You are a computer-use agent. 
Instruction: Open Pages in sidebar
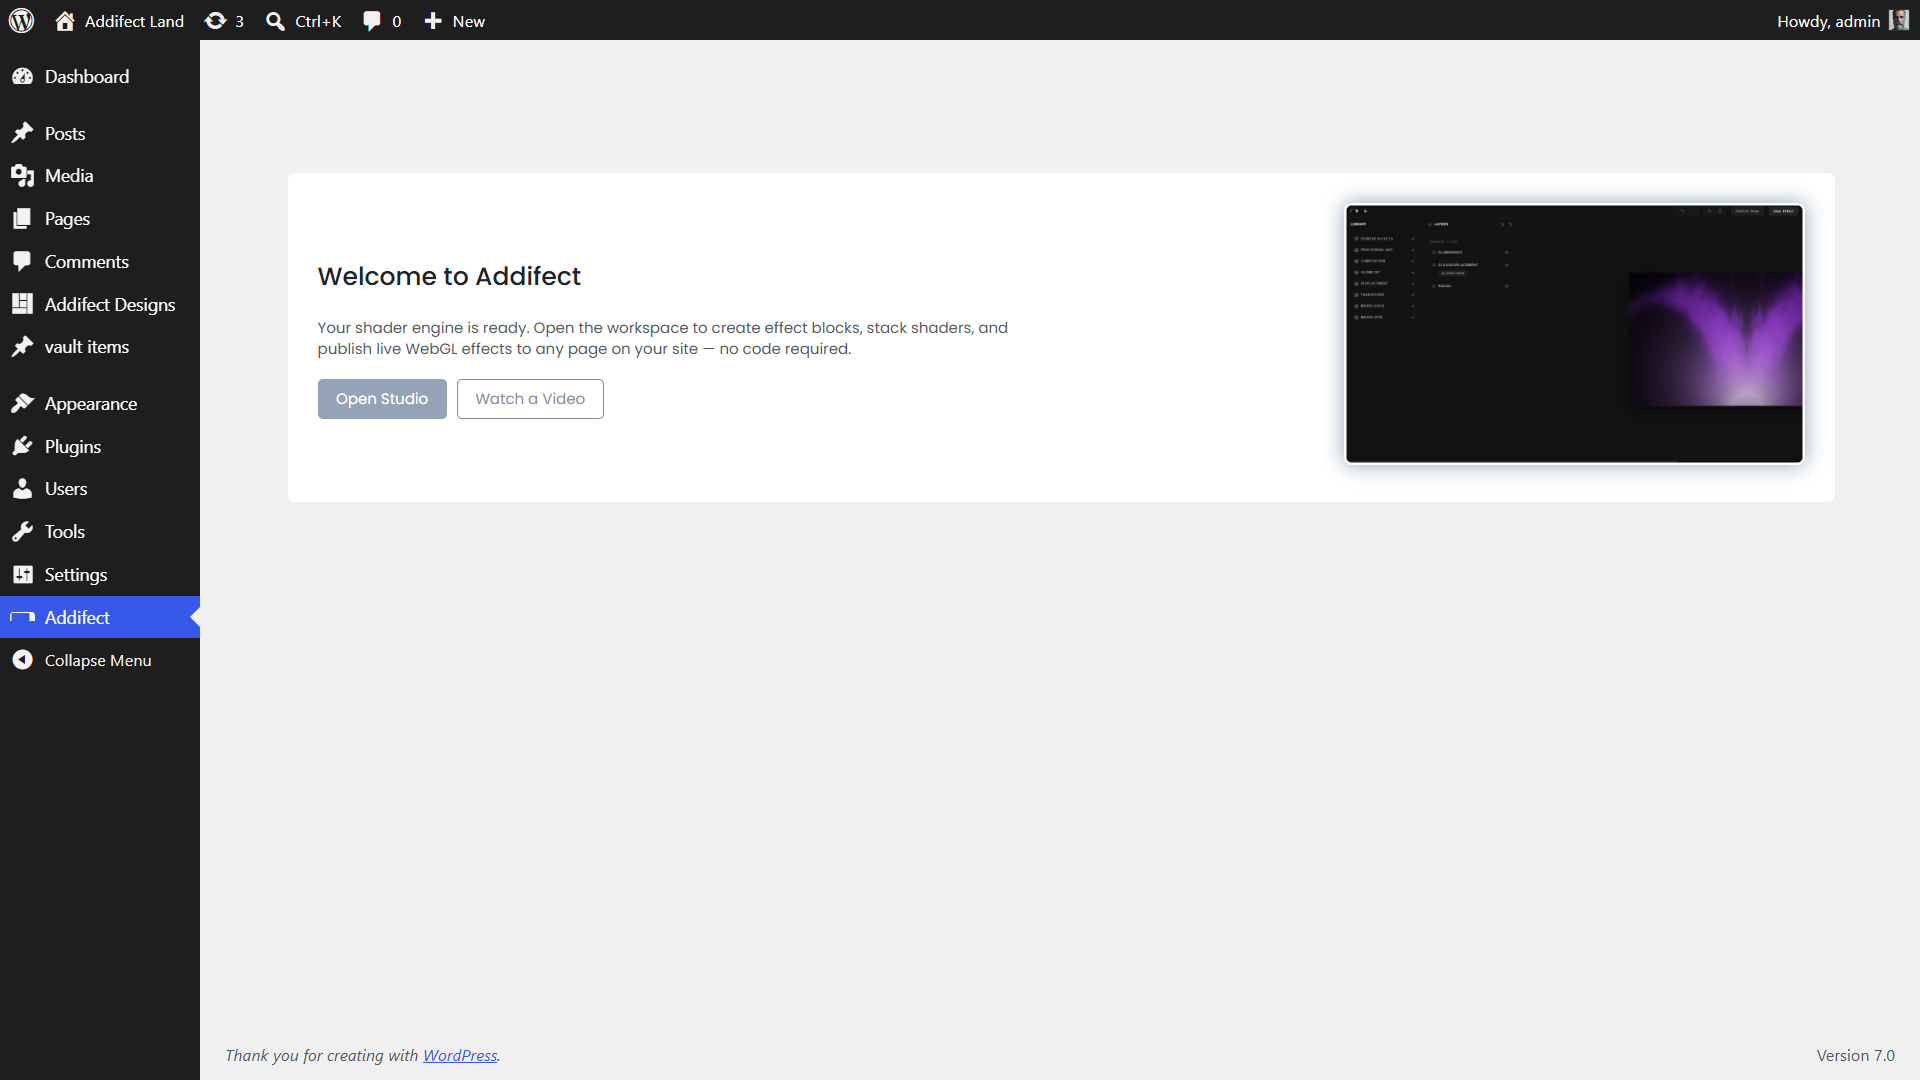point(100,219)
